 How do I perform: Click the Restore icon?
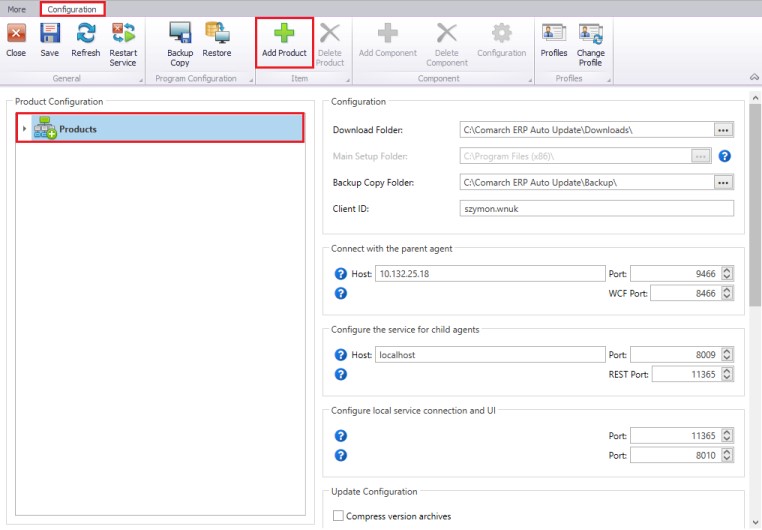[x=217, y=34]
